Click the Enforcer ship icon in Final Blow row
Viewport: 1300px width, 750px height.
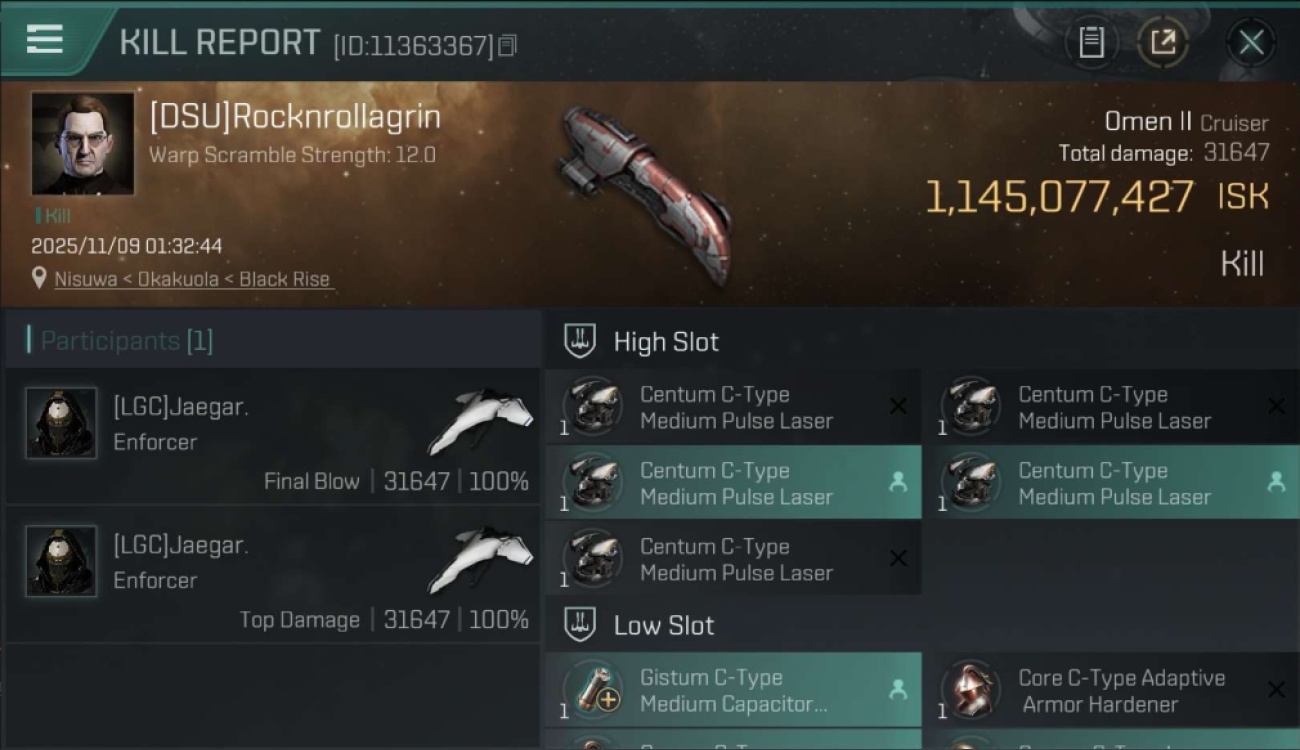tap(481, 421)
